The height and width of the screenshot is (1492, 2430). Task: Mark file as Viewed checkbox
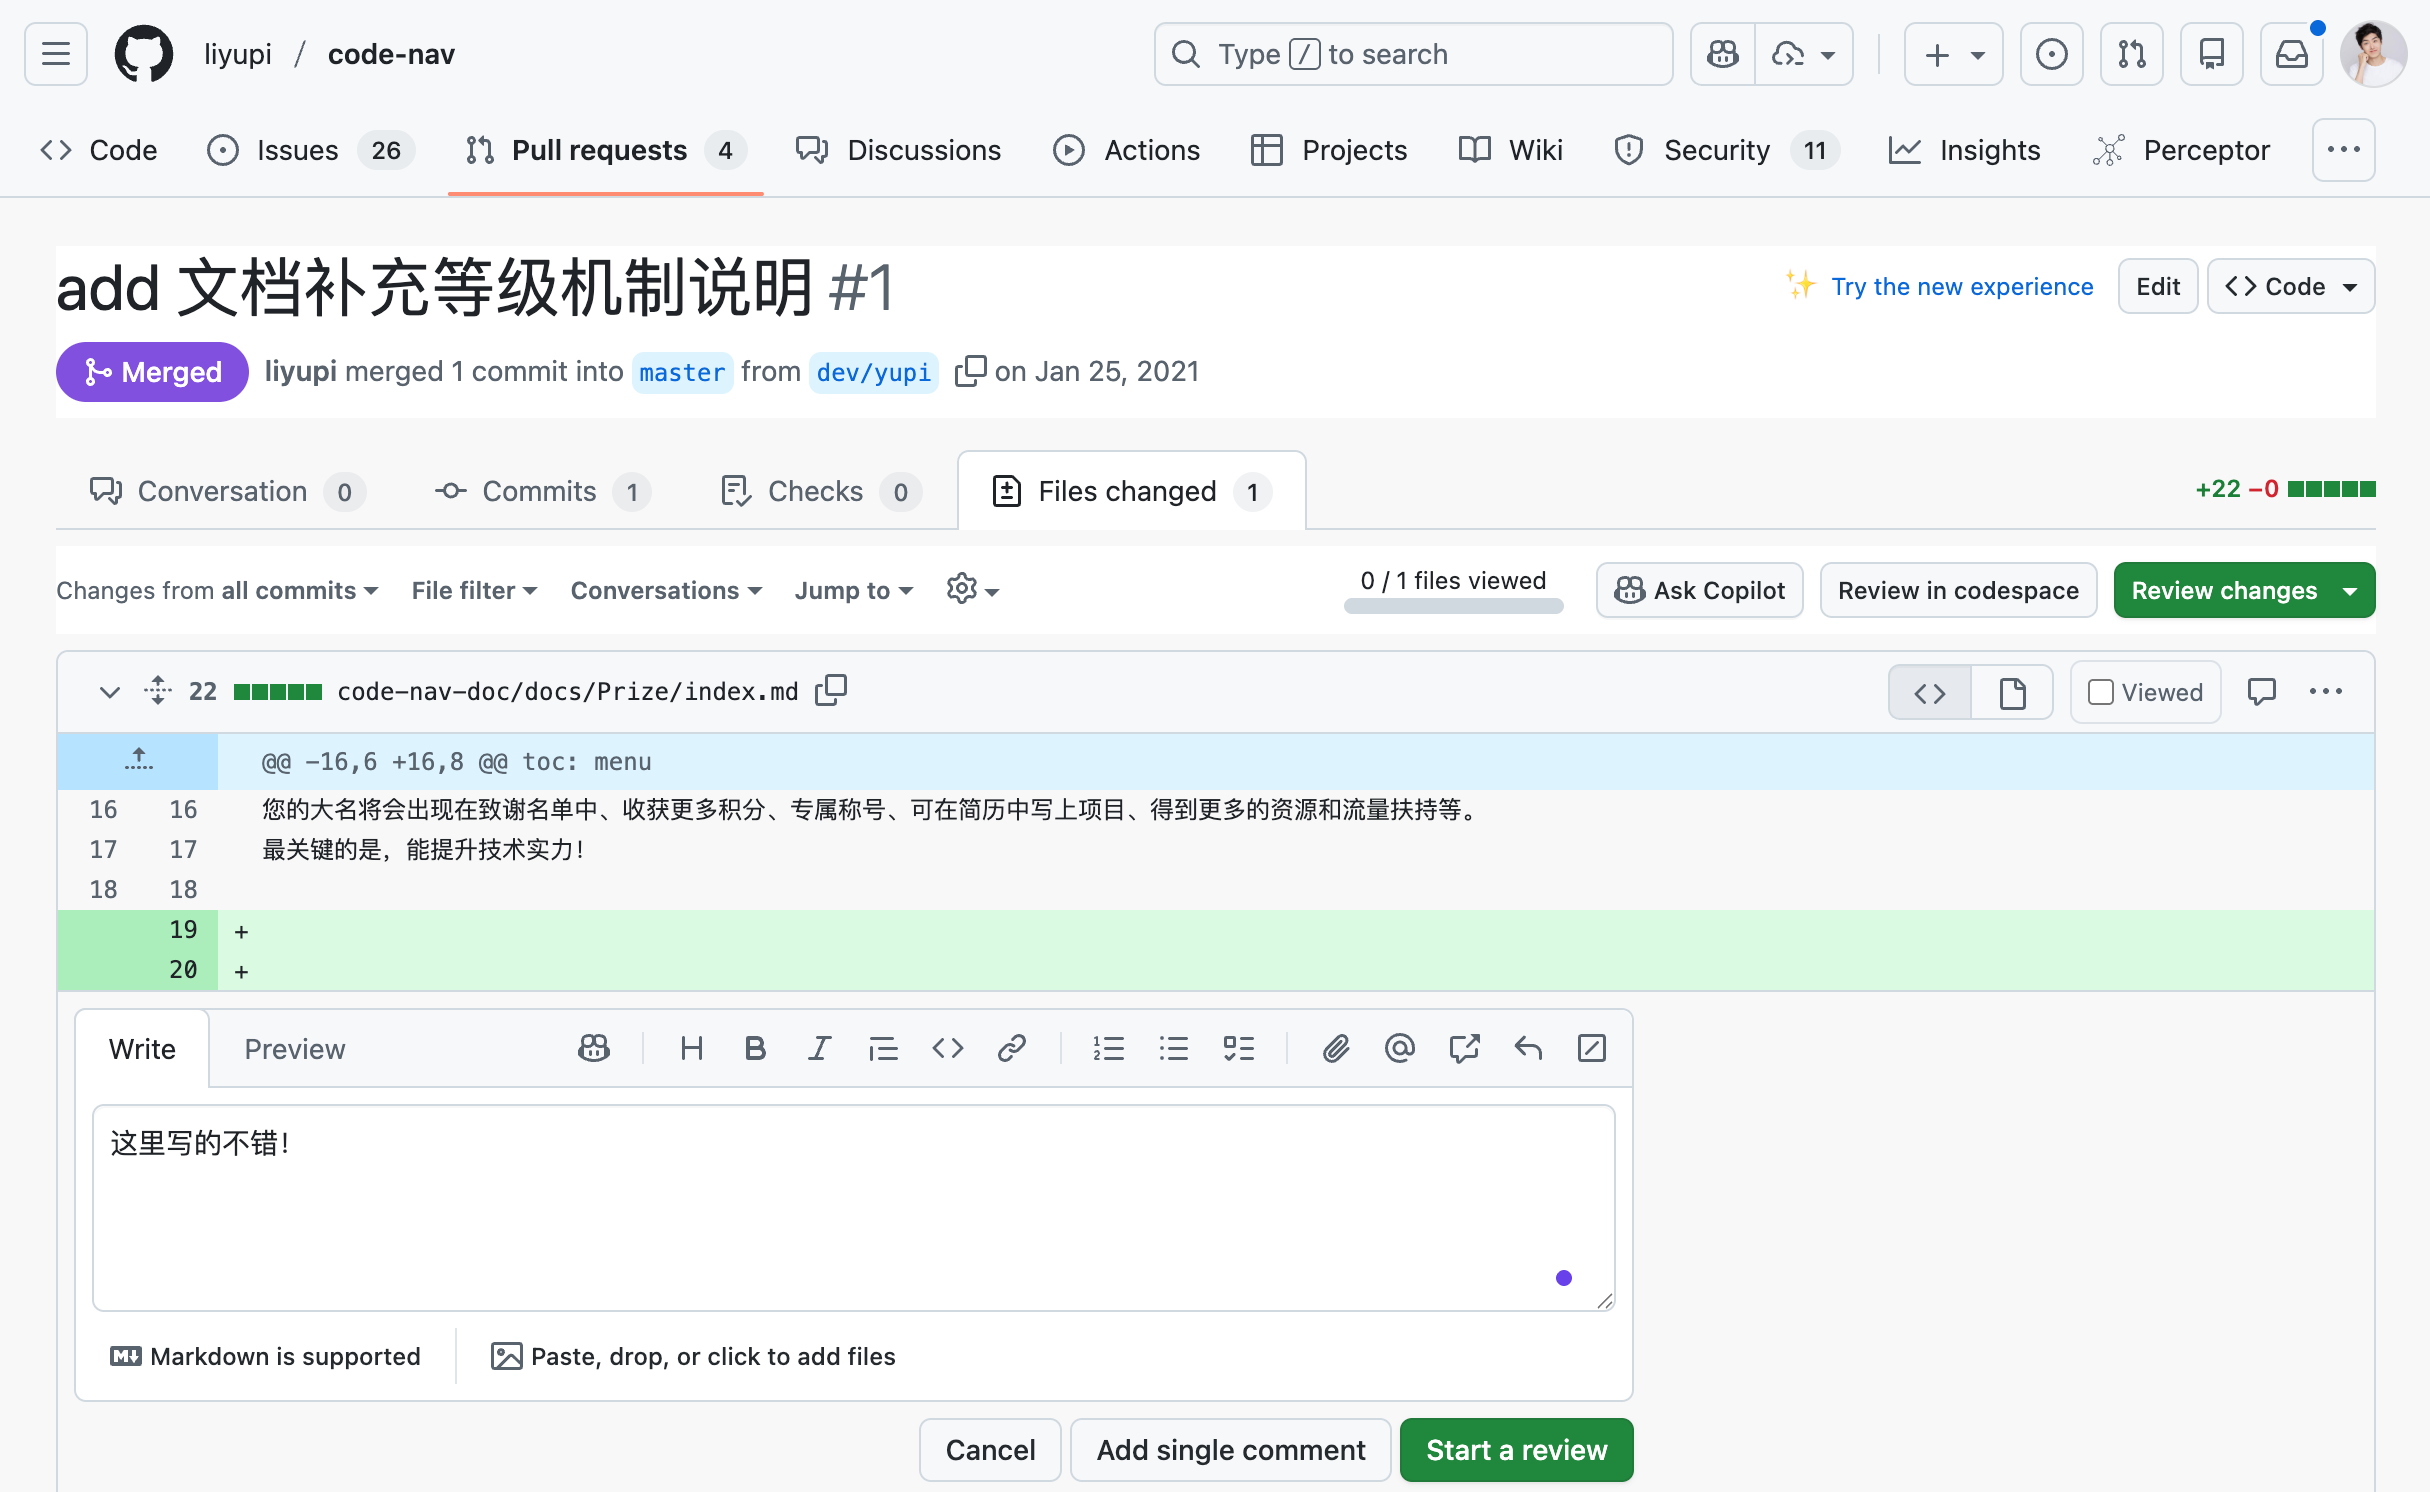(x=2101, y=692)
